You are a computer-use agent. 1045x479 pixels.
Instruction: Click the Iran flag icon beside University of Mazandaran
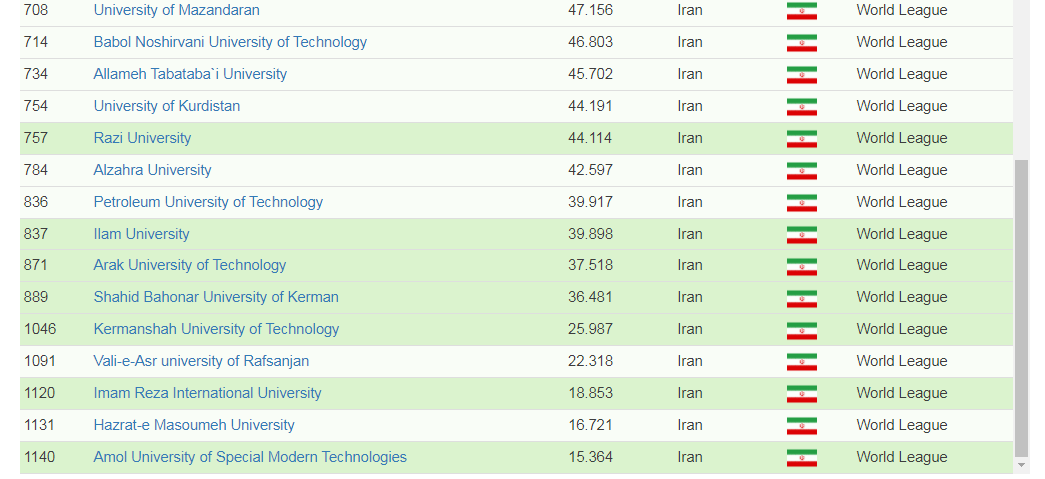[801, 11]
